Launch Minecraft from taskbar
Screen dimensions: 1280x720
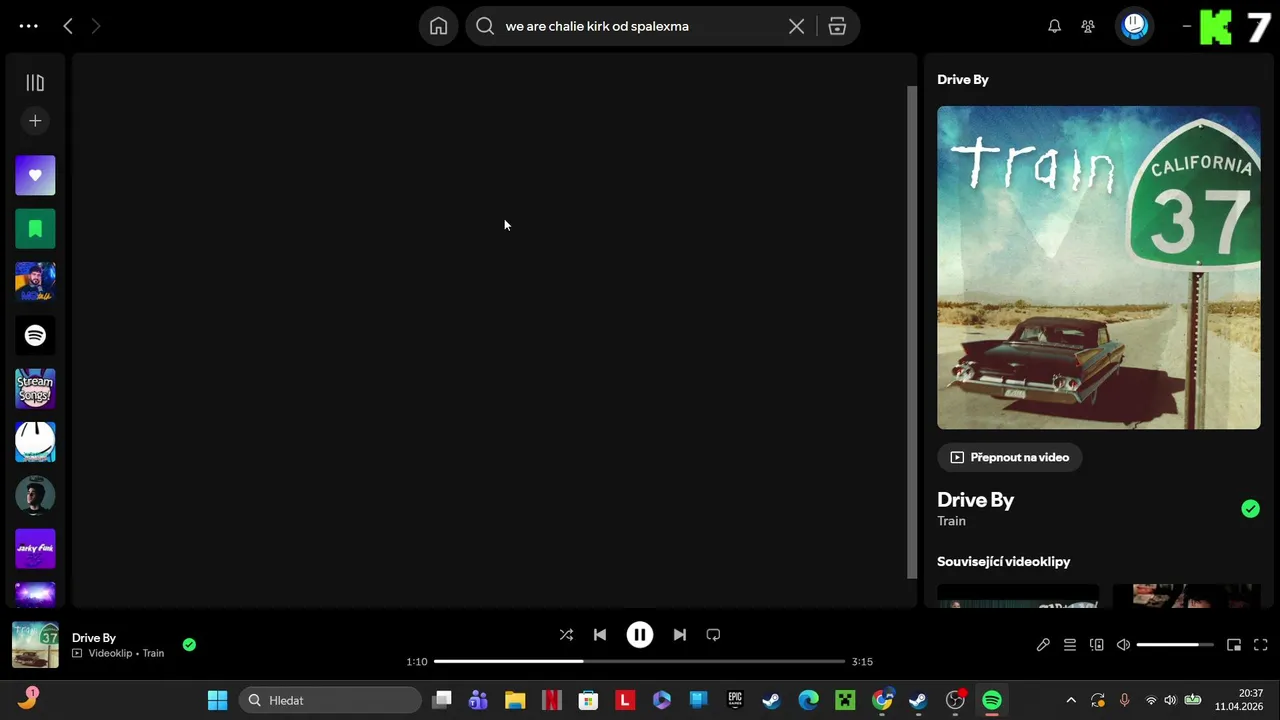pos(846,700)
